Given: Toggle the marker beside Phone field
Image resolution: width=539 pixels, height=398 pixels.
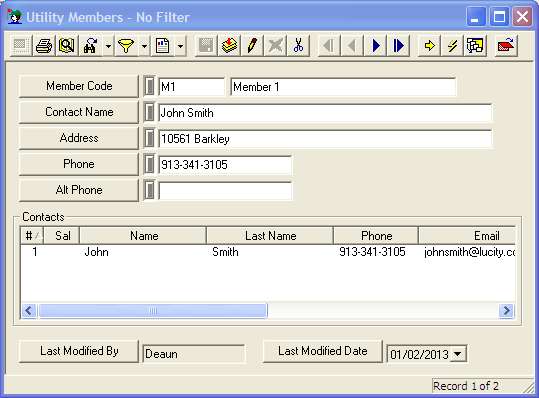Looking at the screenshot, I should tap(150, 164).
